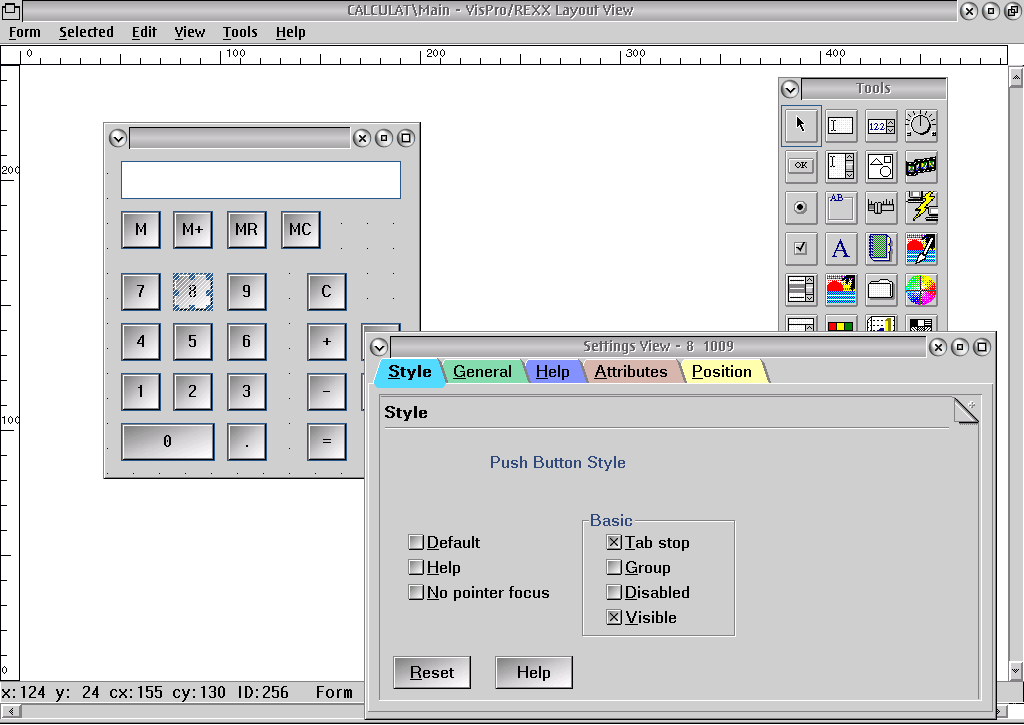
Task: Switch to the Position tab
Action: pos(722,372)
